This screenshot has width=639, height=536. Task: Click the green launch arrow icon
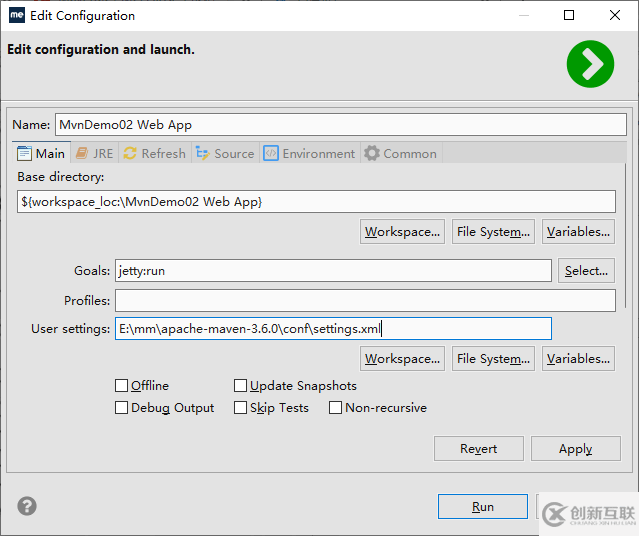590,65
